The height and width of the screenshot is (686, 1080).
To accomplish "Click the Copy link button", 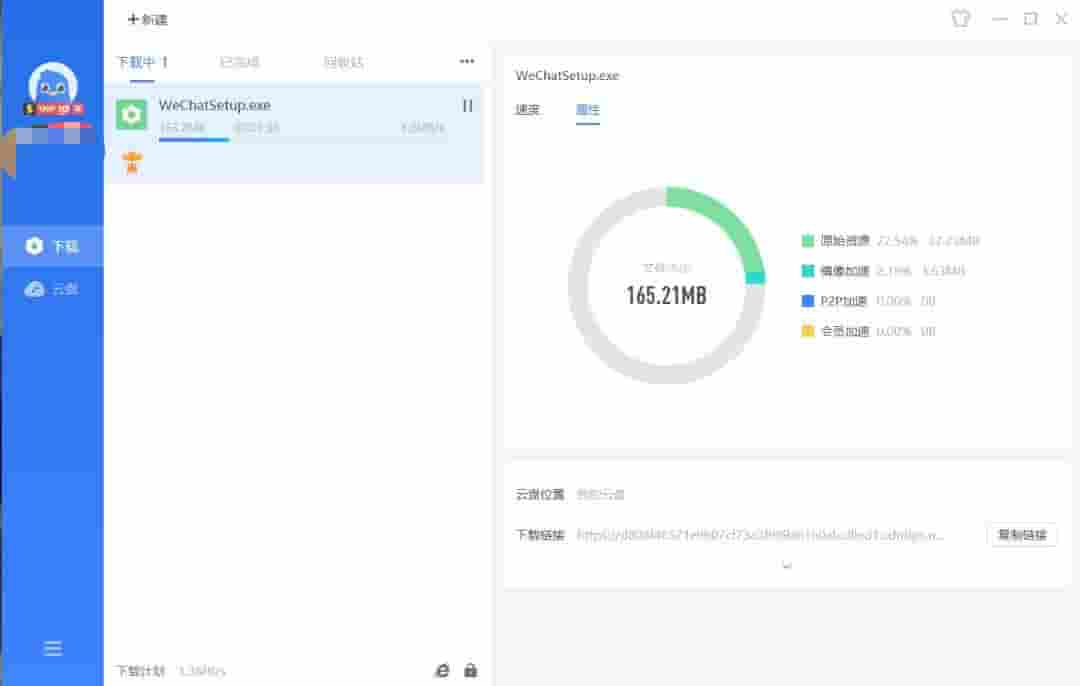I will (1022, 534).
